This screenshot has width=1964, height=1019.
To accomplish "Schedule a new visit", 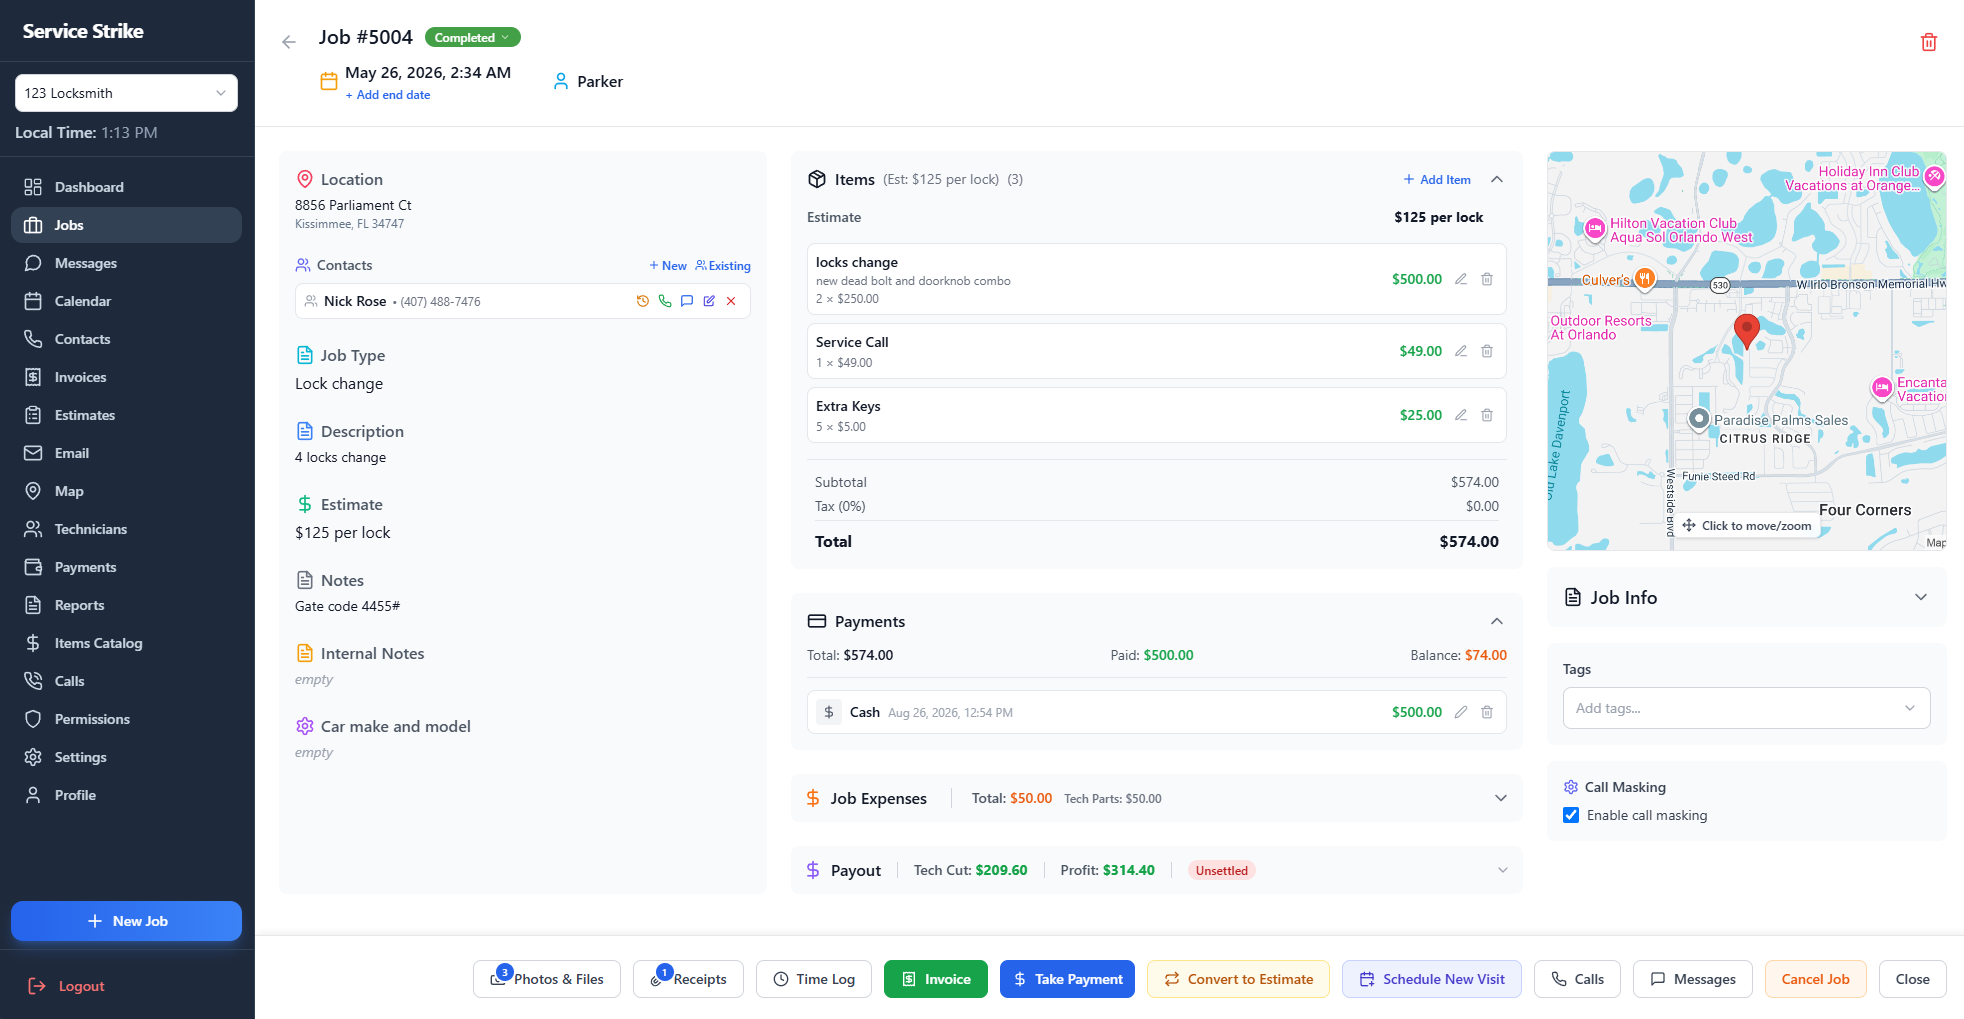I will point(1432,979).
